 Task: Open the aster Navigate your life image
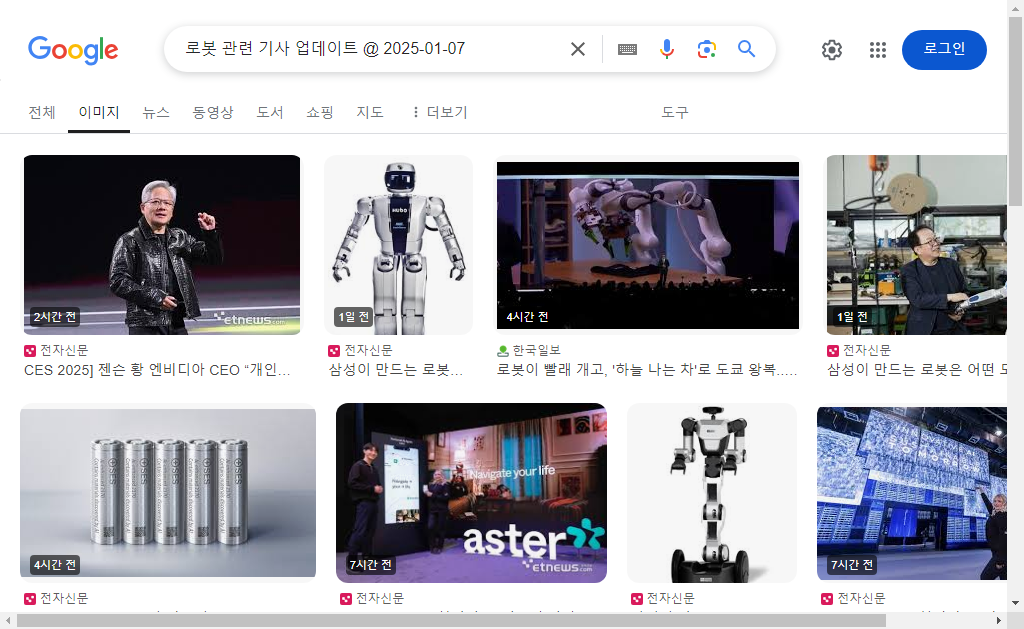coord(472,493)
